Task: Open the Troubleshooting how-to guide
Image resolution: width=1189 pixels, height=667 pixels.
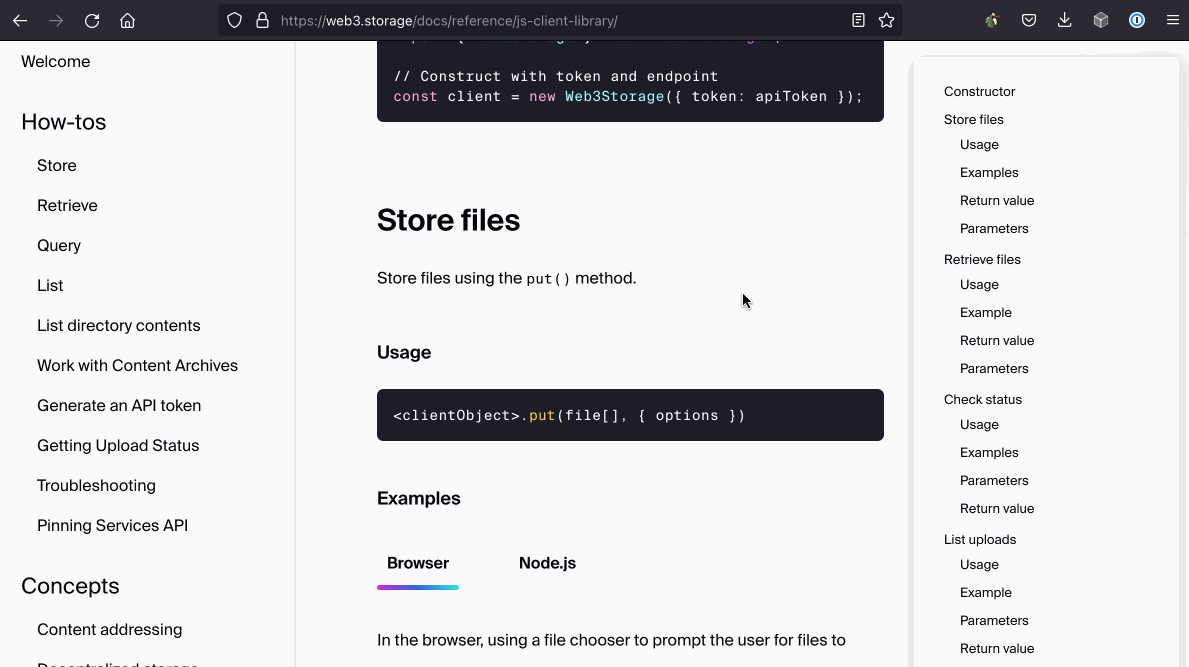Action: [x=96, y=485]
